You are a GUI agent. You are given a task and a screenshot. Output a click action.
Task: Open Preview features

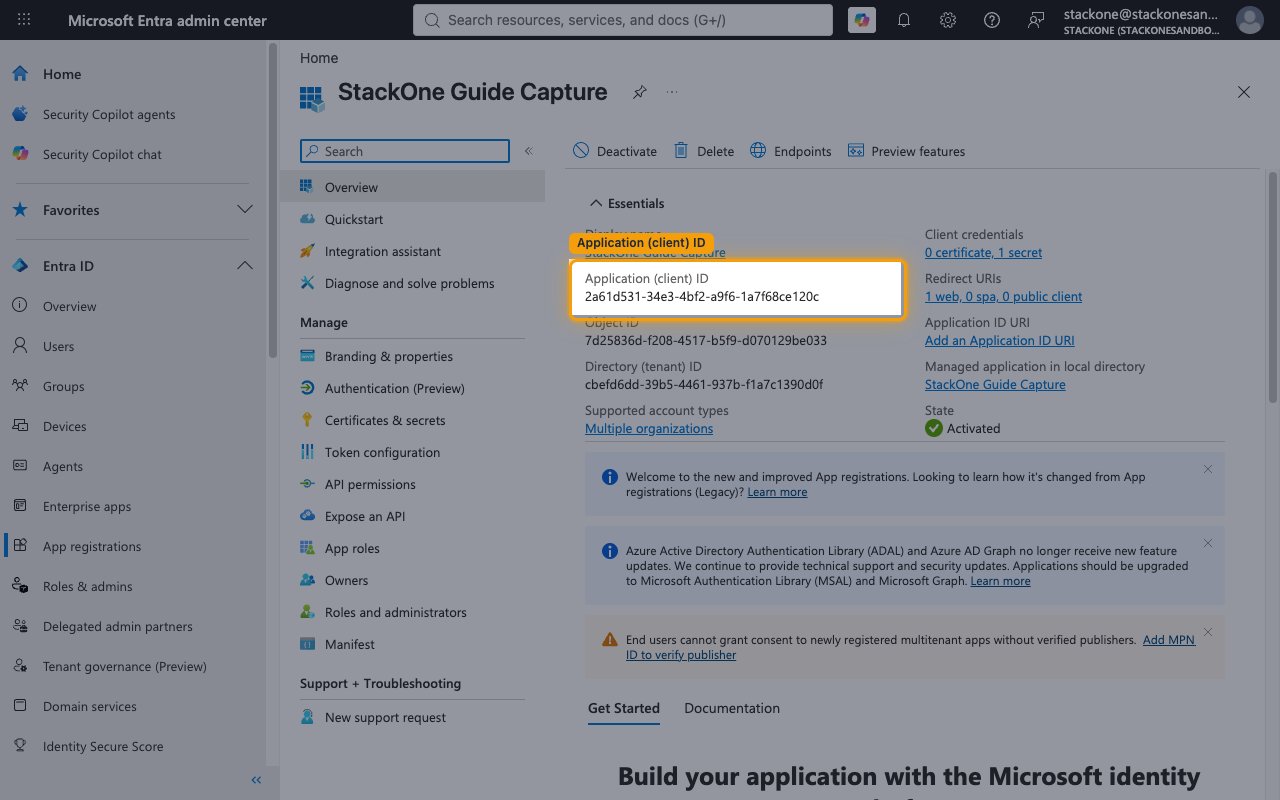906,151
